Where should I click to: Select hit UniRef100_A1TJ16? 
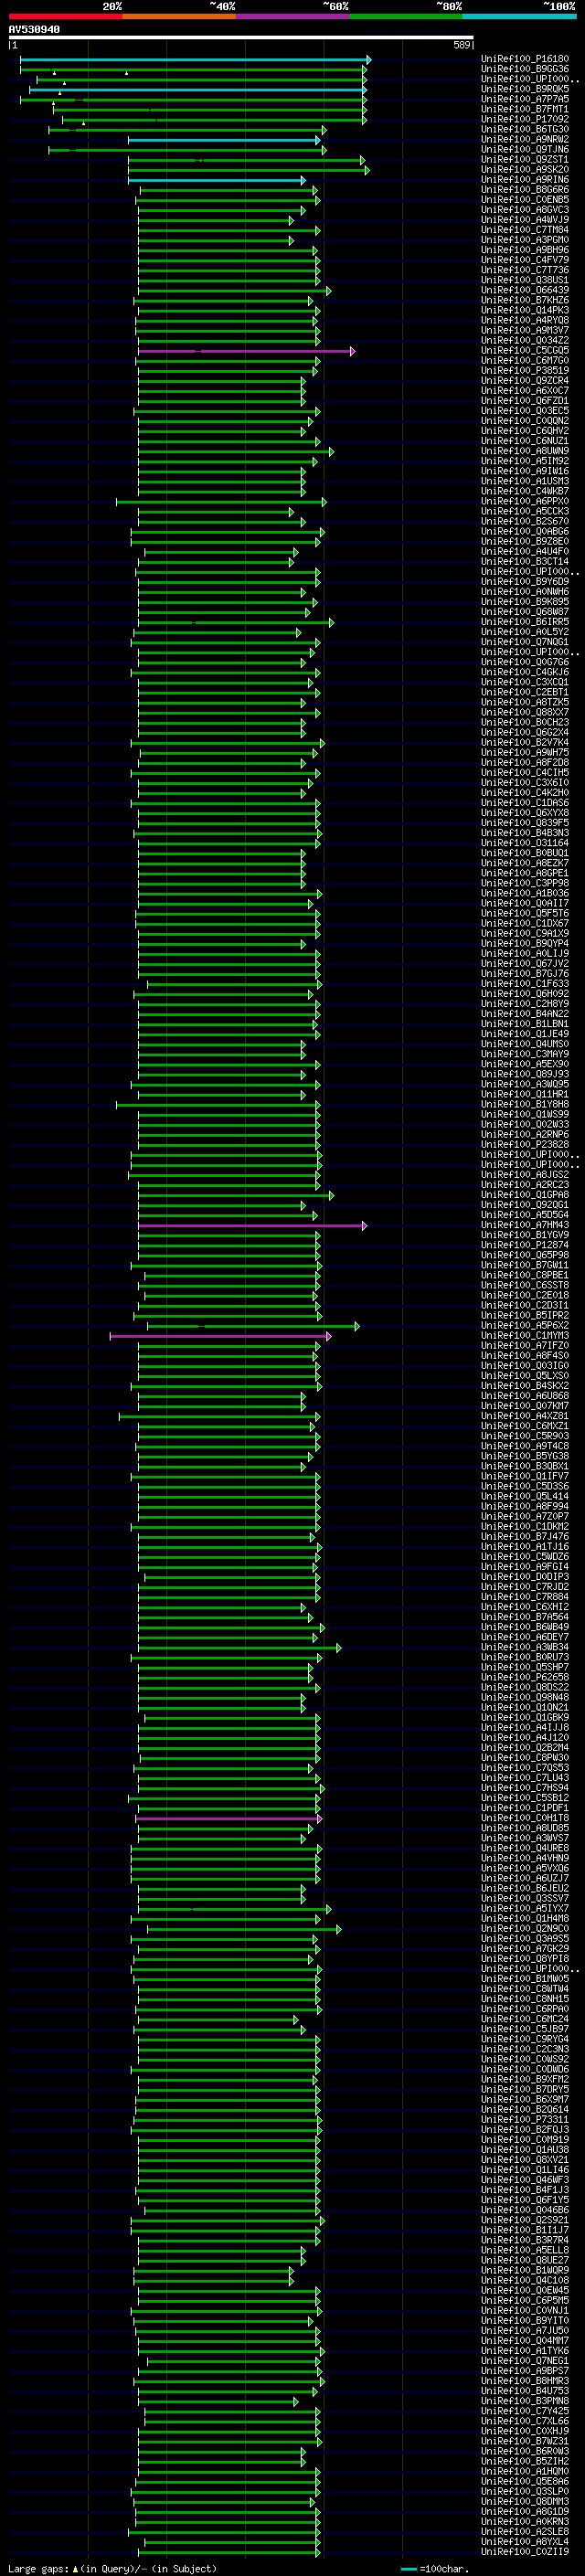pyautogui.click(x=525, y=1547)
